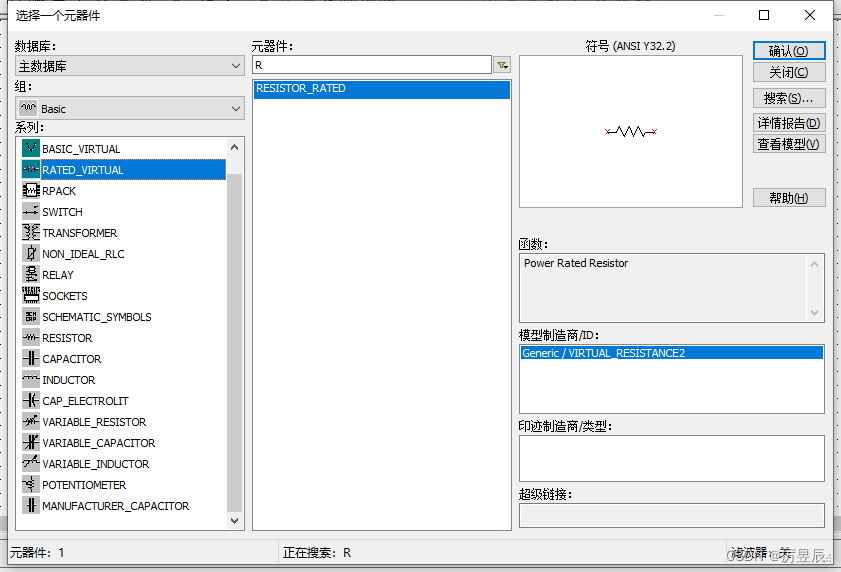Click the 查看模型(V) view model button
The image size is (841, 572).
click(x=788, y=144)
